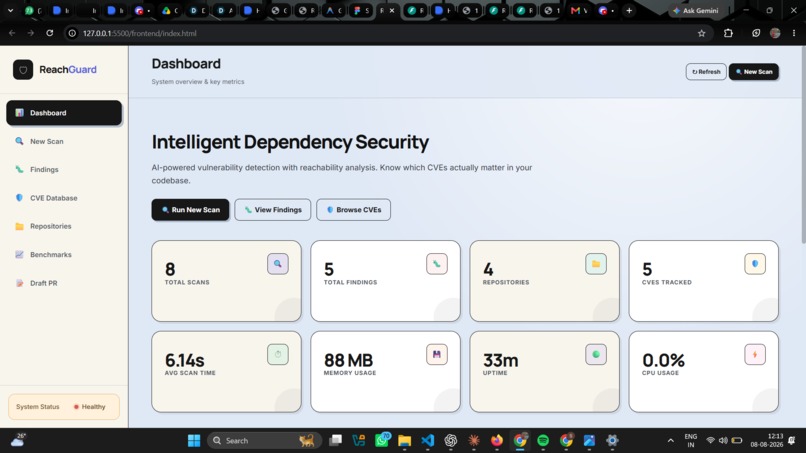This screenshot has width=806, height=453.
Task: Click the 'Intelligent Dependency Security' heading
Action: coord(290,142)
